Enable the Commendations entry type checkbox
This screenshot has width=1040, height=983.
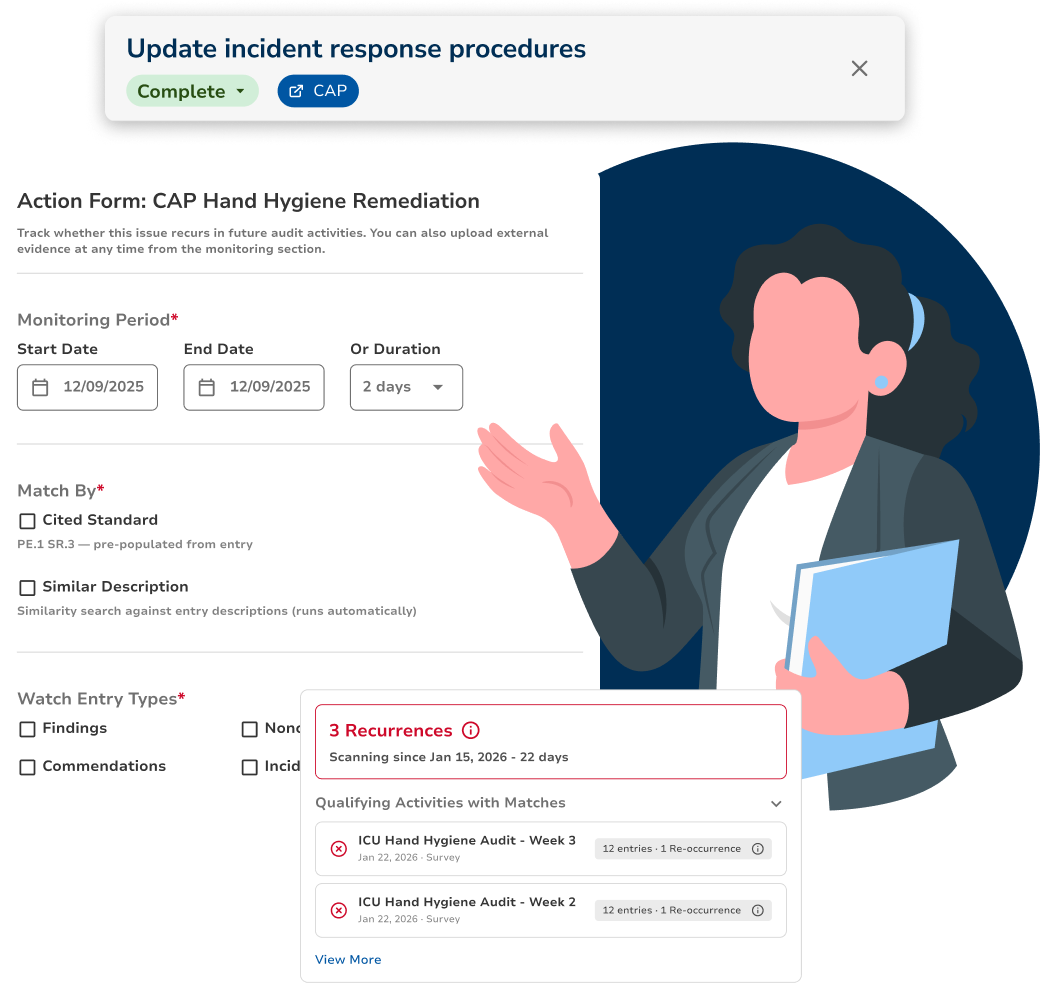(x=27, y=767)
